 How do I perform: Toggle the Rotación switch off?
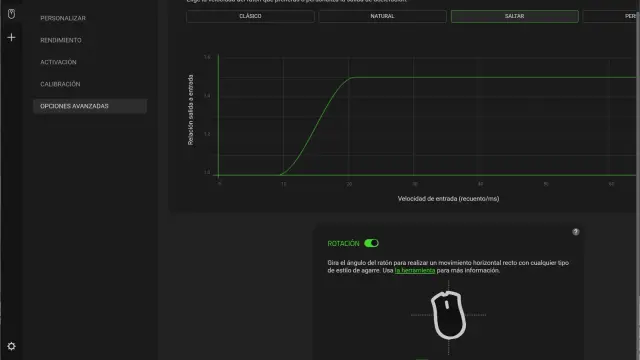[x=371, y=243]
